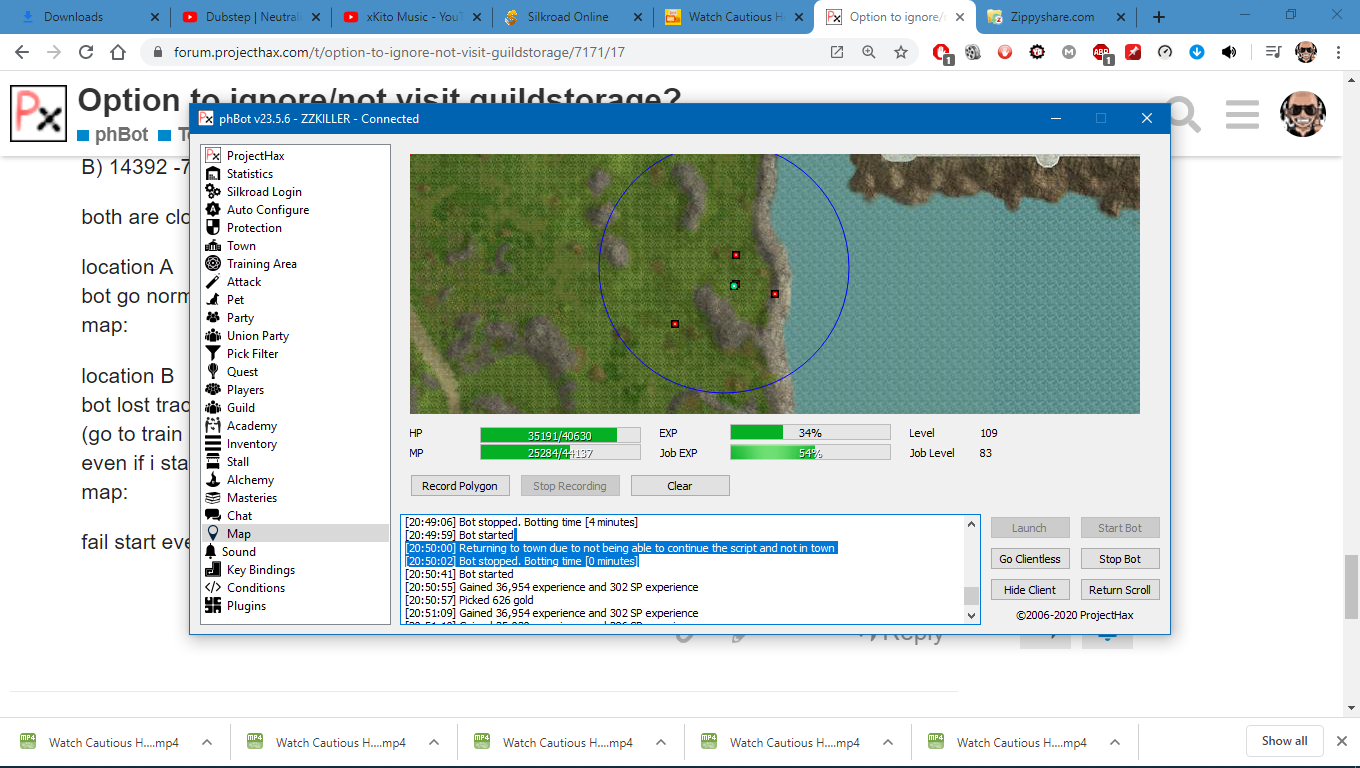The image size is (1360, 768).
Task: Click the Plugins icon in sidebar
Action: pyautogui.click(x=212, y=606)
